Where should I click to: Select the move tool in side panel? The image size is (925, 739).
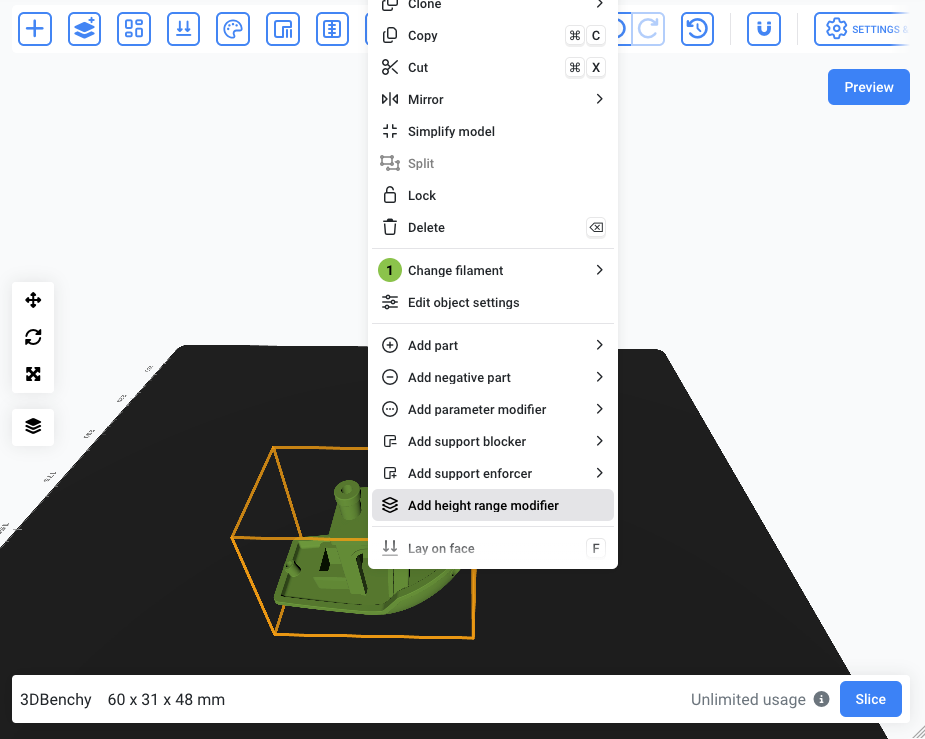[x=33, y=300]
